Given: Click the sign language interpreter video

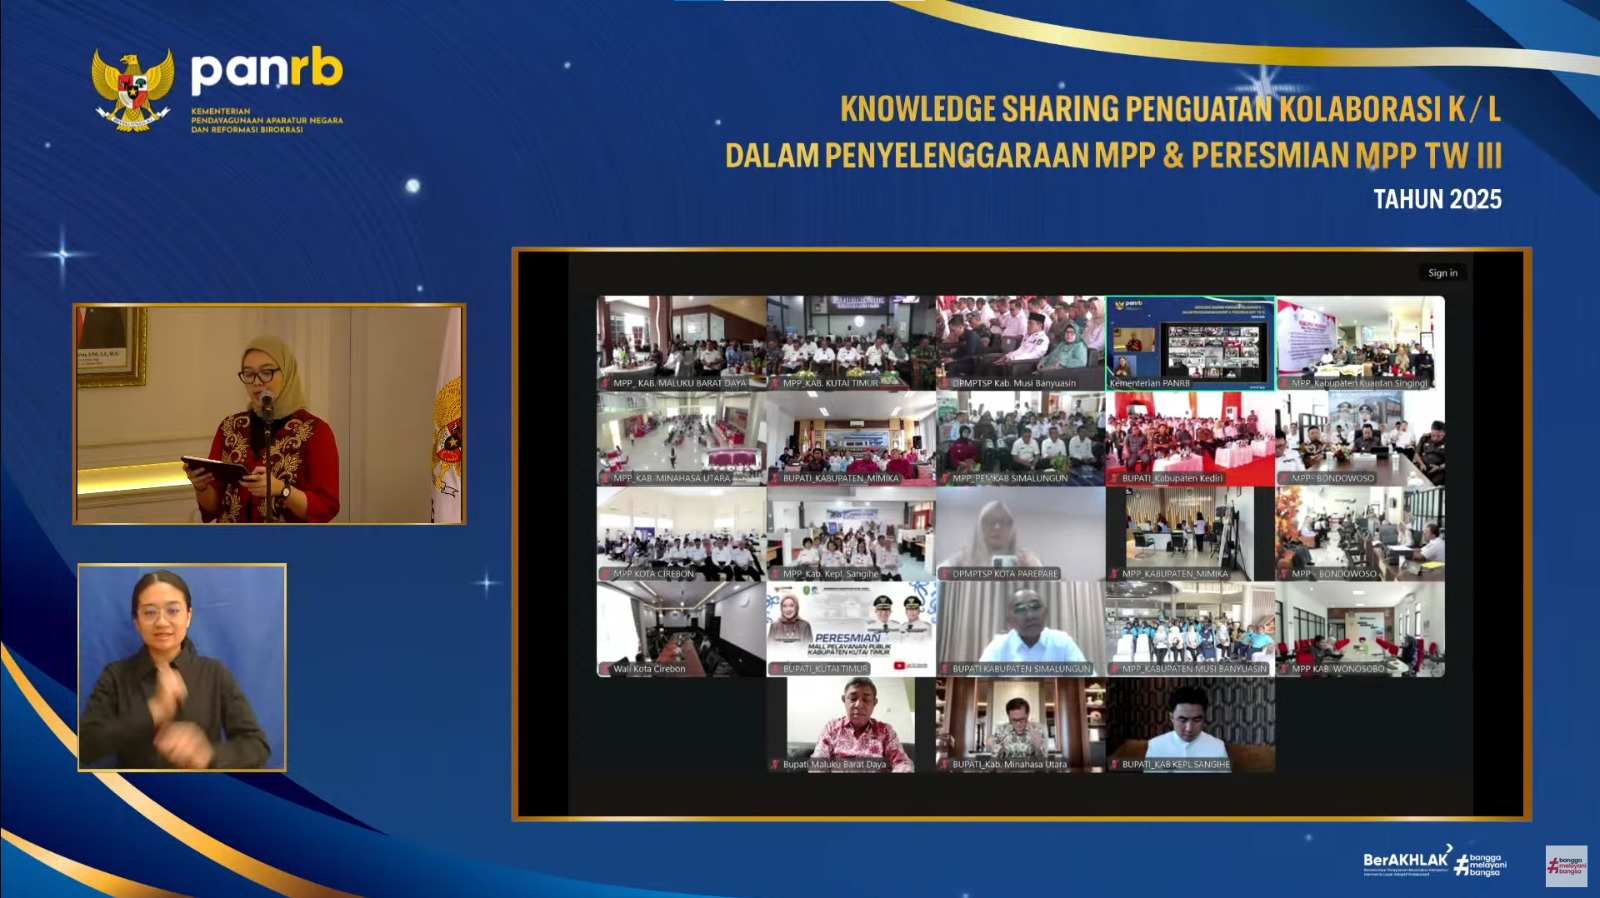Looking at the screenshot, I should [x=182, y=667].
